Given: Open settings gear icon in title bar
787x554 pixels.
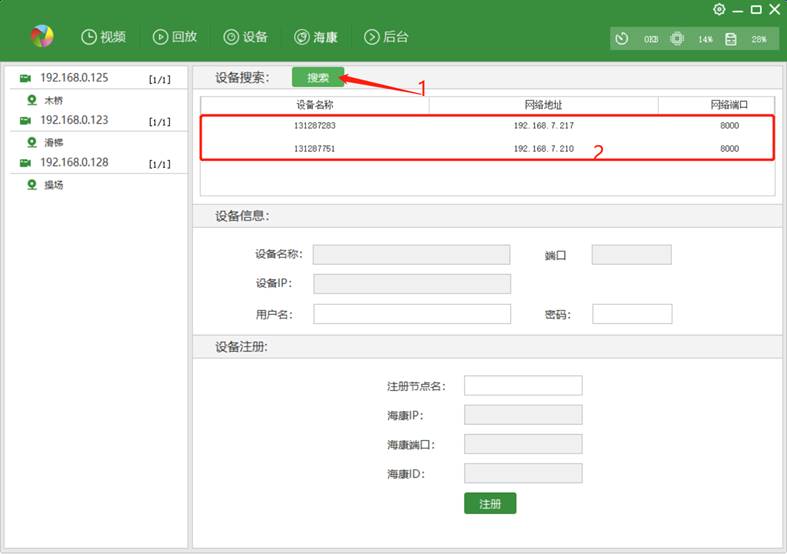Looking at the screenshot, I should (719, 9).
